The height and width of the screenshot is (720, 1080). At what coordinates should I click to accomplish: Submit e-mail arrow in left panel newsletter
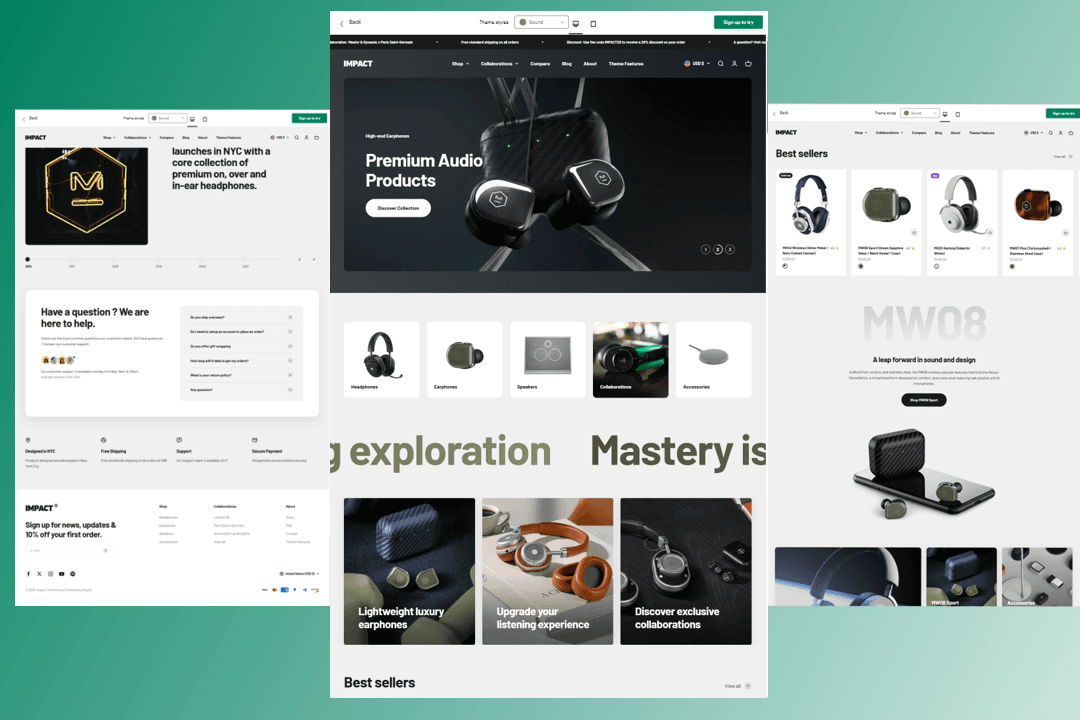[105, 550]
